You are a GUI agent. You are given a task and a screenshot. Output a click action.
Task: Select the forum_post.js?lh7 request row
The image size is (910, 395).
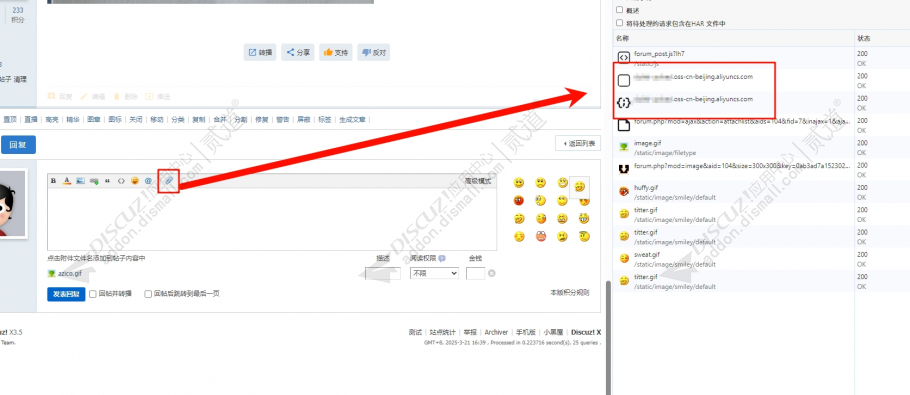pos(761,58)
